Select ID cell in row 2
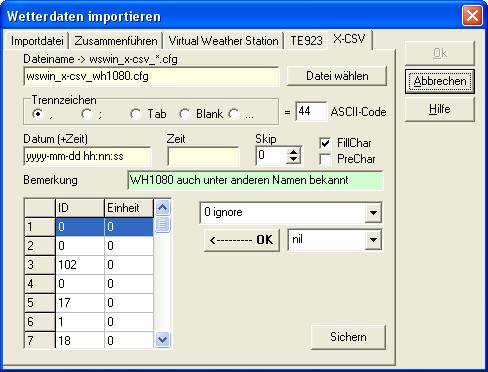 80,246
